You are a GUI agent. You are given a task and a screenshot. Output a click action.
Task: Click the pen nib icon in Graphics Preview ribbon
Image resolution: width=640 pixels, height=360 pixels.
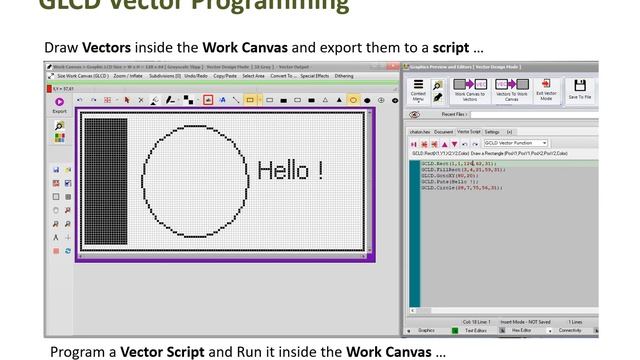(x=438, y=97)
